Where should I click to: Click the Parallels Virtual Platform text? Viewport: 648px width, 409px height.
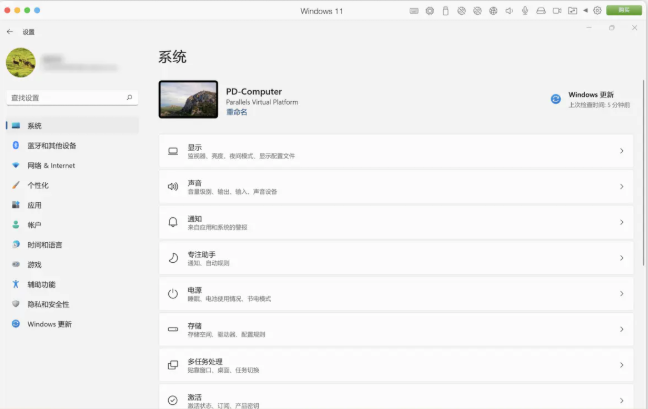(x=262, y=102)
